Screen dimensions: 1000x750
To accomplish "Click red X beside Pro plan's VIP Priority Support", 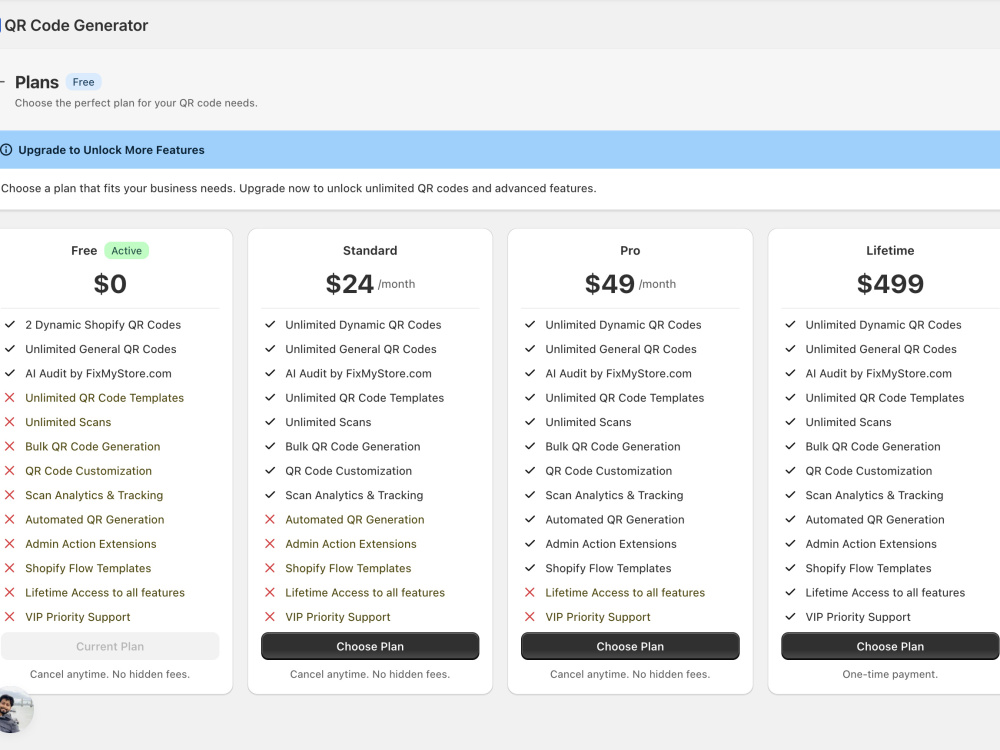I will click(x=530, y=617).
